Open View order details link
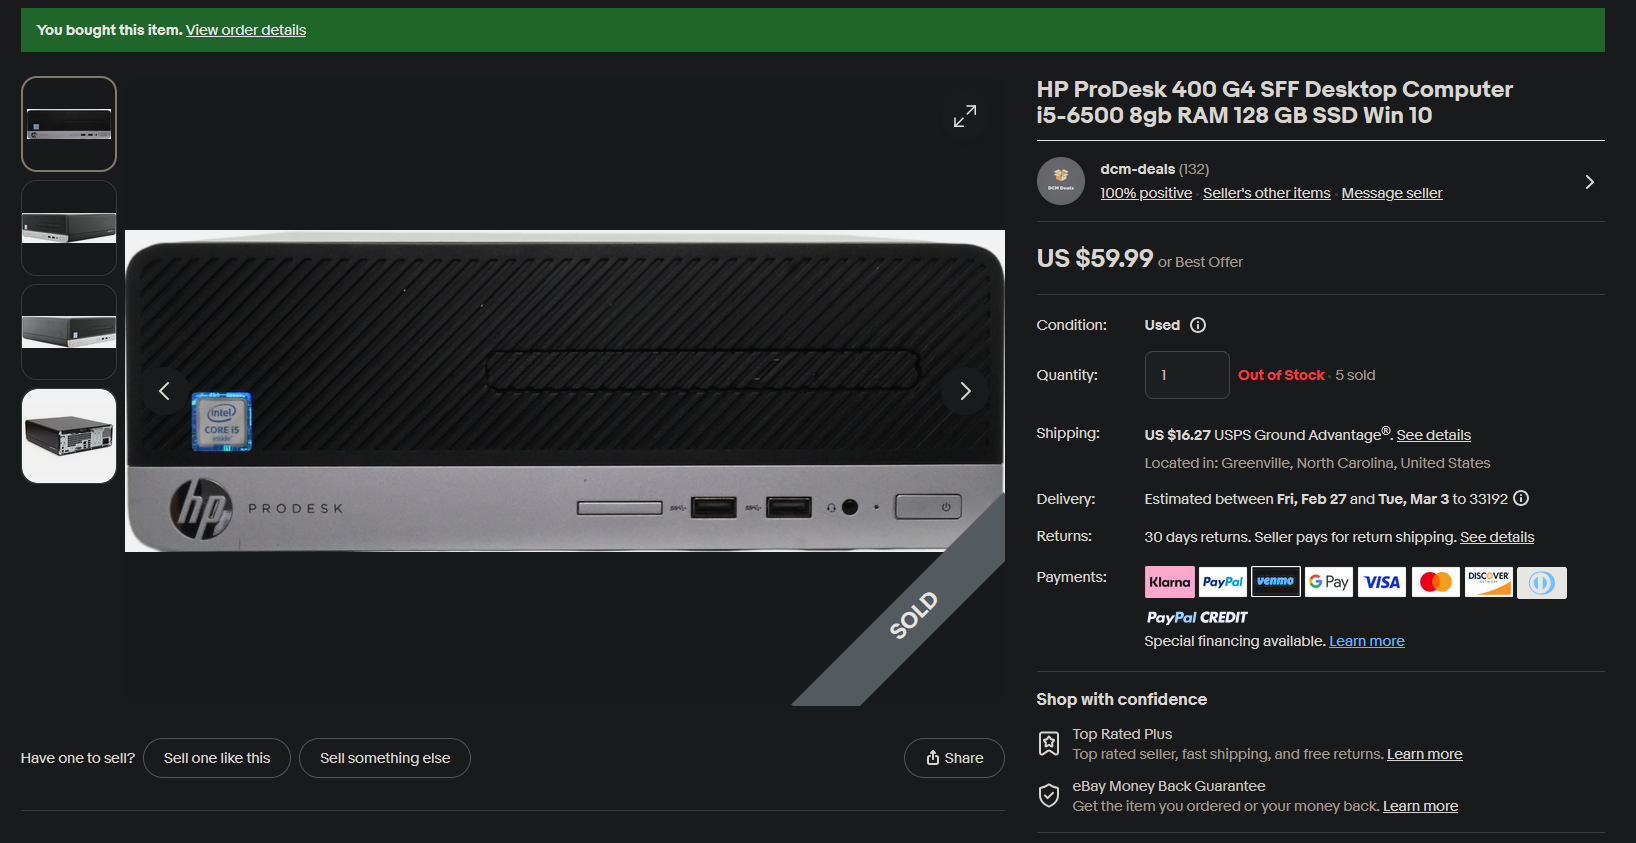The width and height of the screenshot is (1636, 843). pyautogui.click(x=246, y=30)
